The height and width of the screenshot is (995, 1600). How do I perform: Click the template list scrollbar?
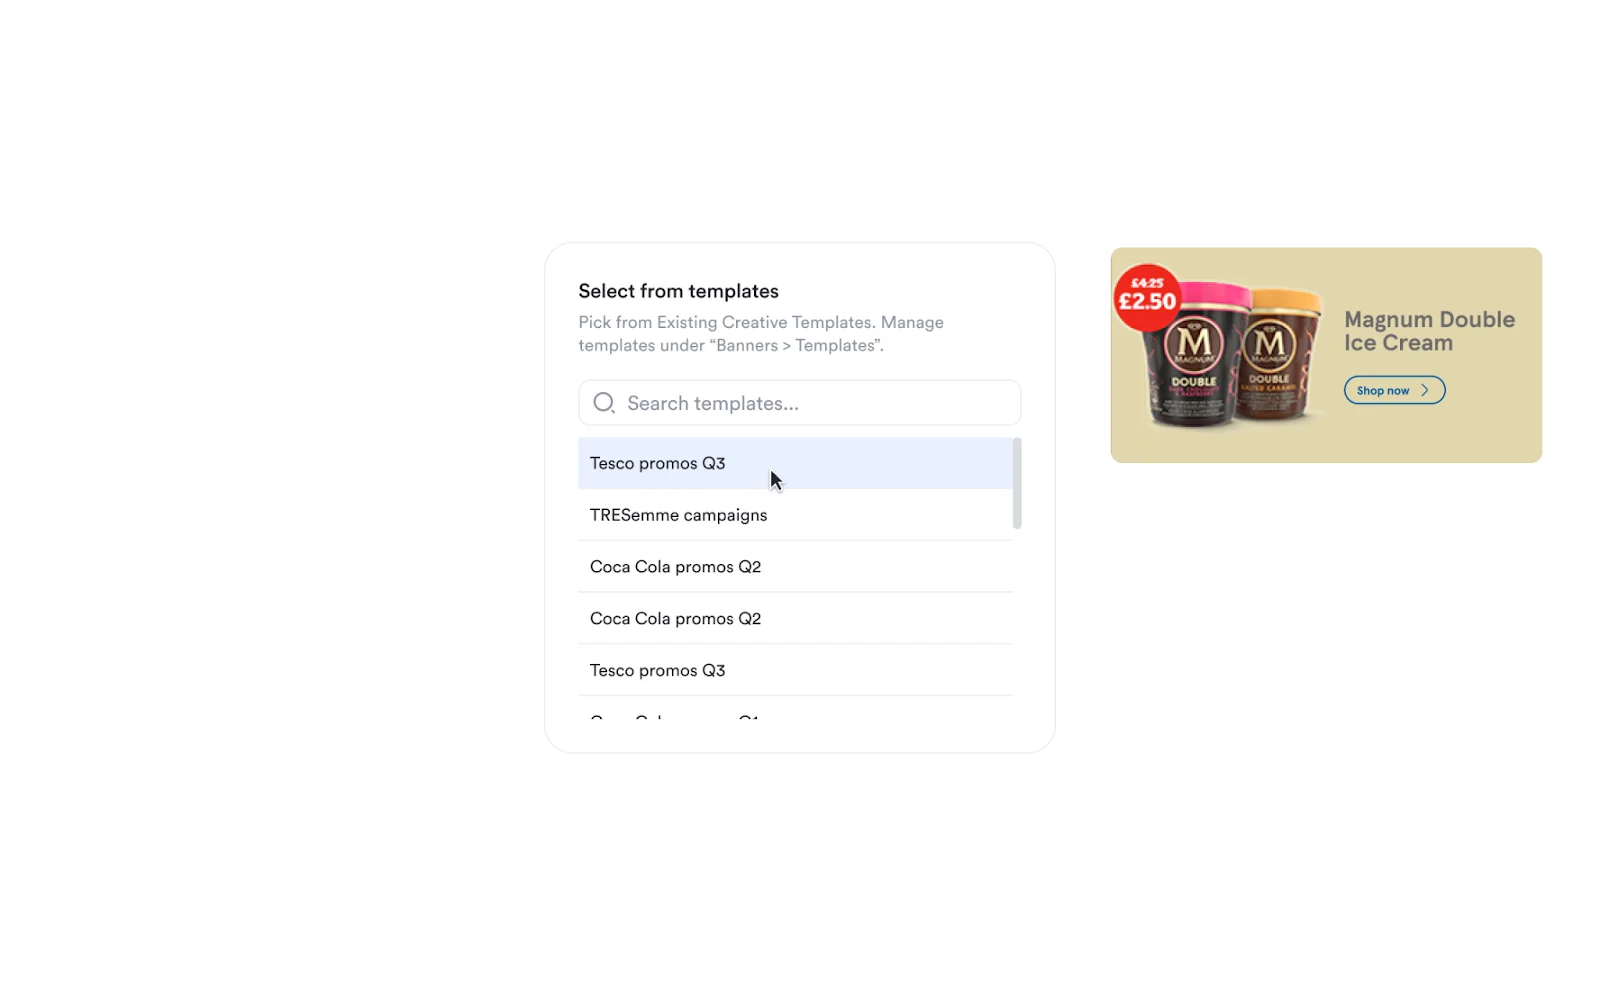1016,480
